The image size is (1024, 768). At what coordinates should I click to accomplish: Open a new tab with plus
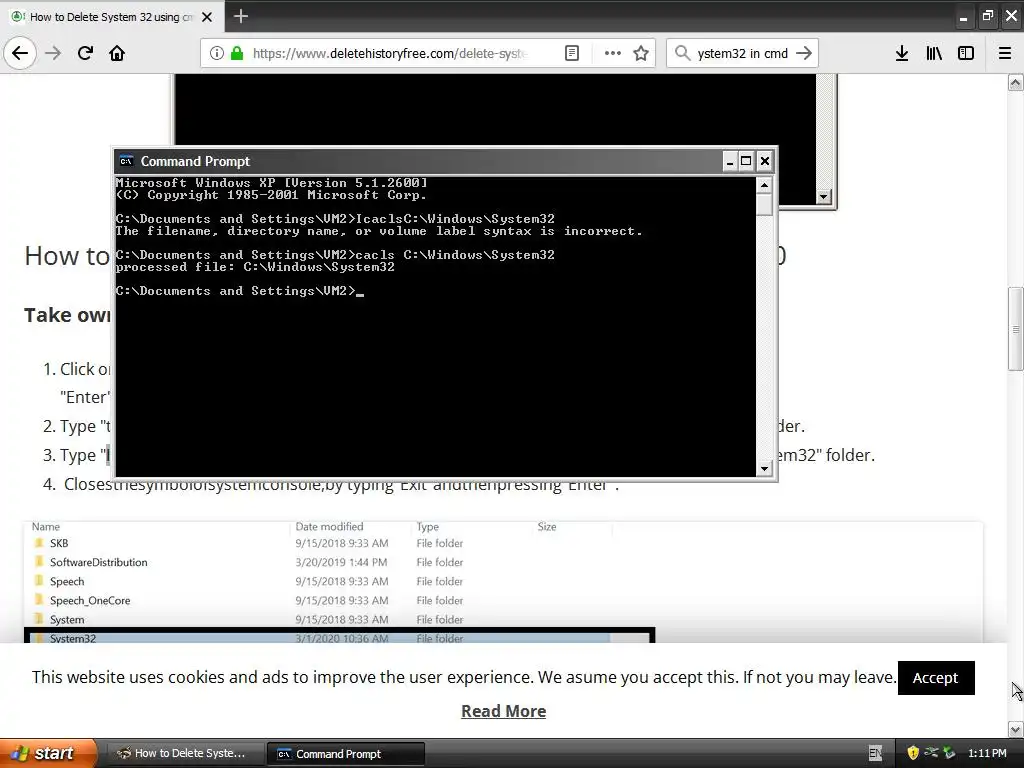click(241, 16)
